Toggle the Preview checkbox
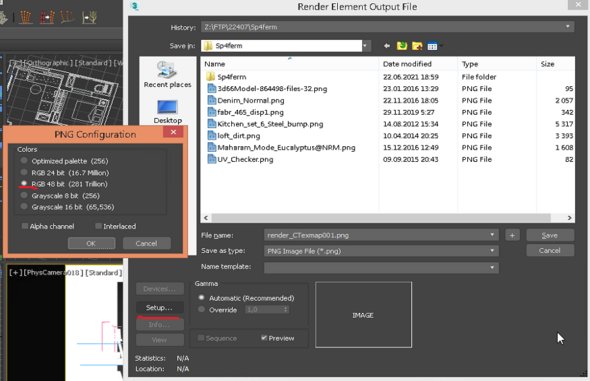The image size is (590, 381). point(264,338)
